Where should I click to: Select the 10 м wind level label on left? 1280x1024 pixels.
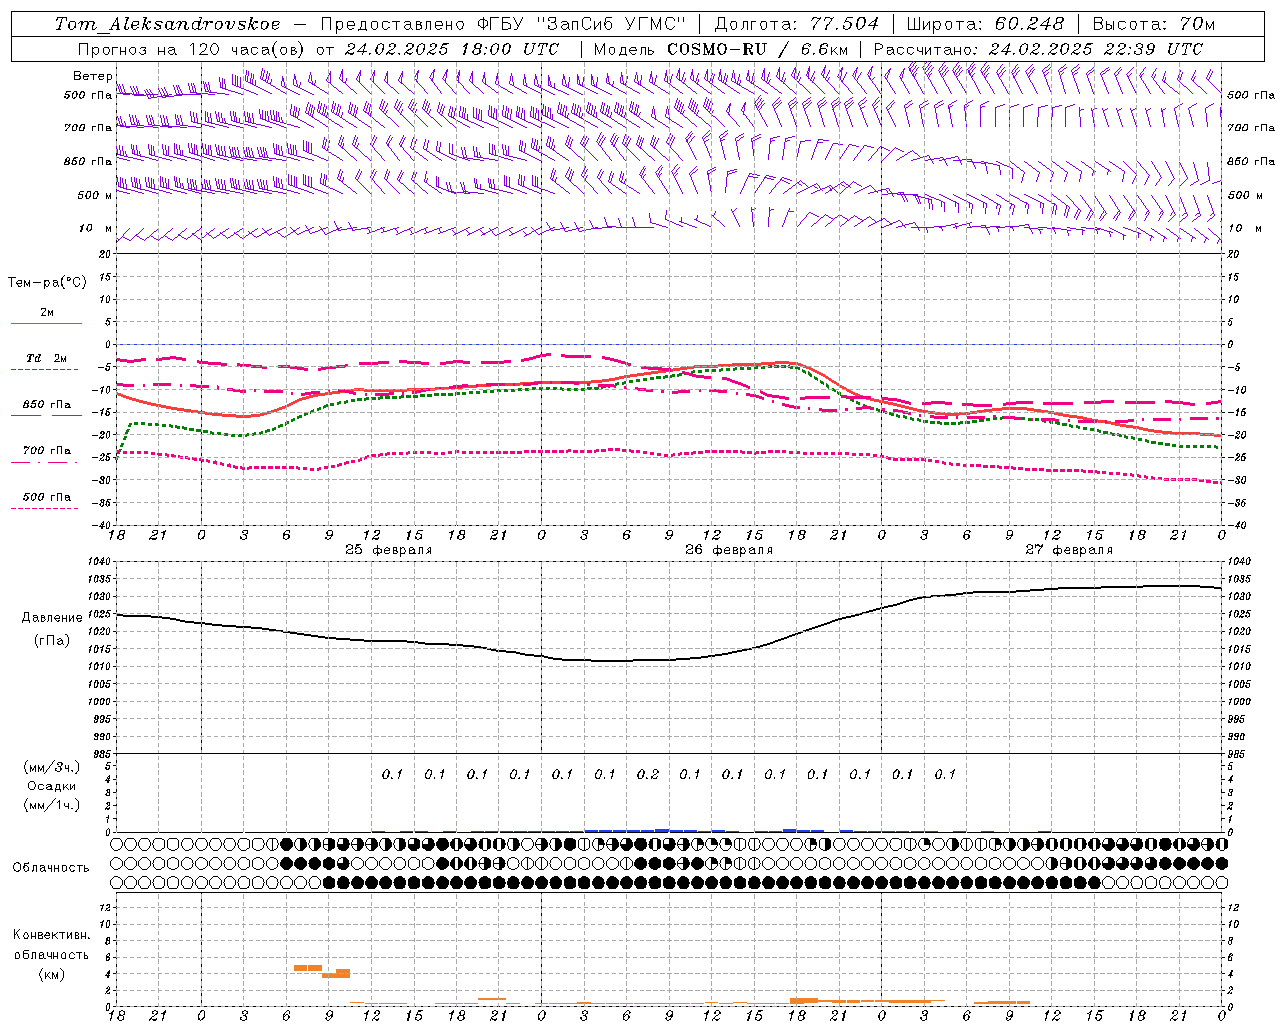click(x=96, y=228)
